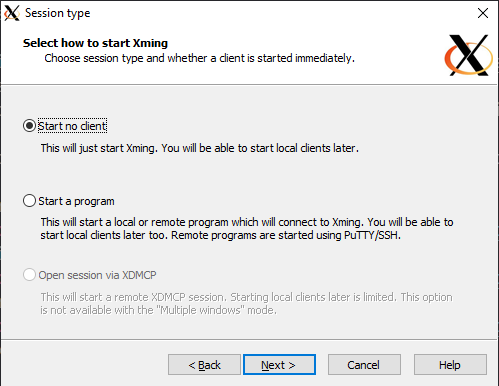This screenshot has height=386, width=499.
Task: Click the 'Session type' window title text
Action: [58, 13]
